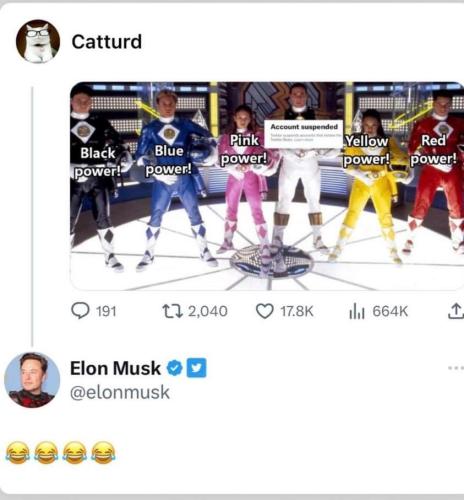Click the blue verified checkmark badge
The image size is (464, 500).
pos(175,368)
